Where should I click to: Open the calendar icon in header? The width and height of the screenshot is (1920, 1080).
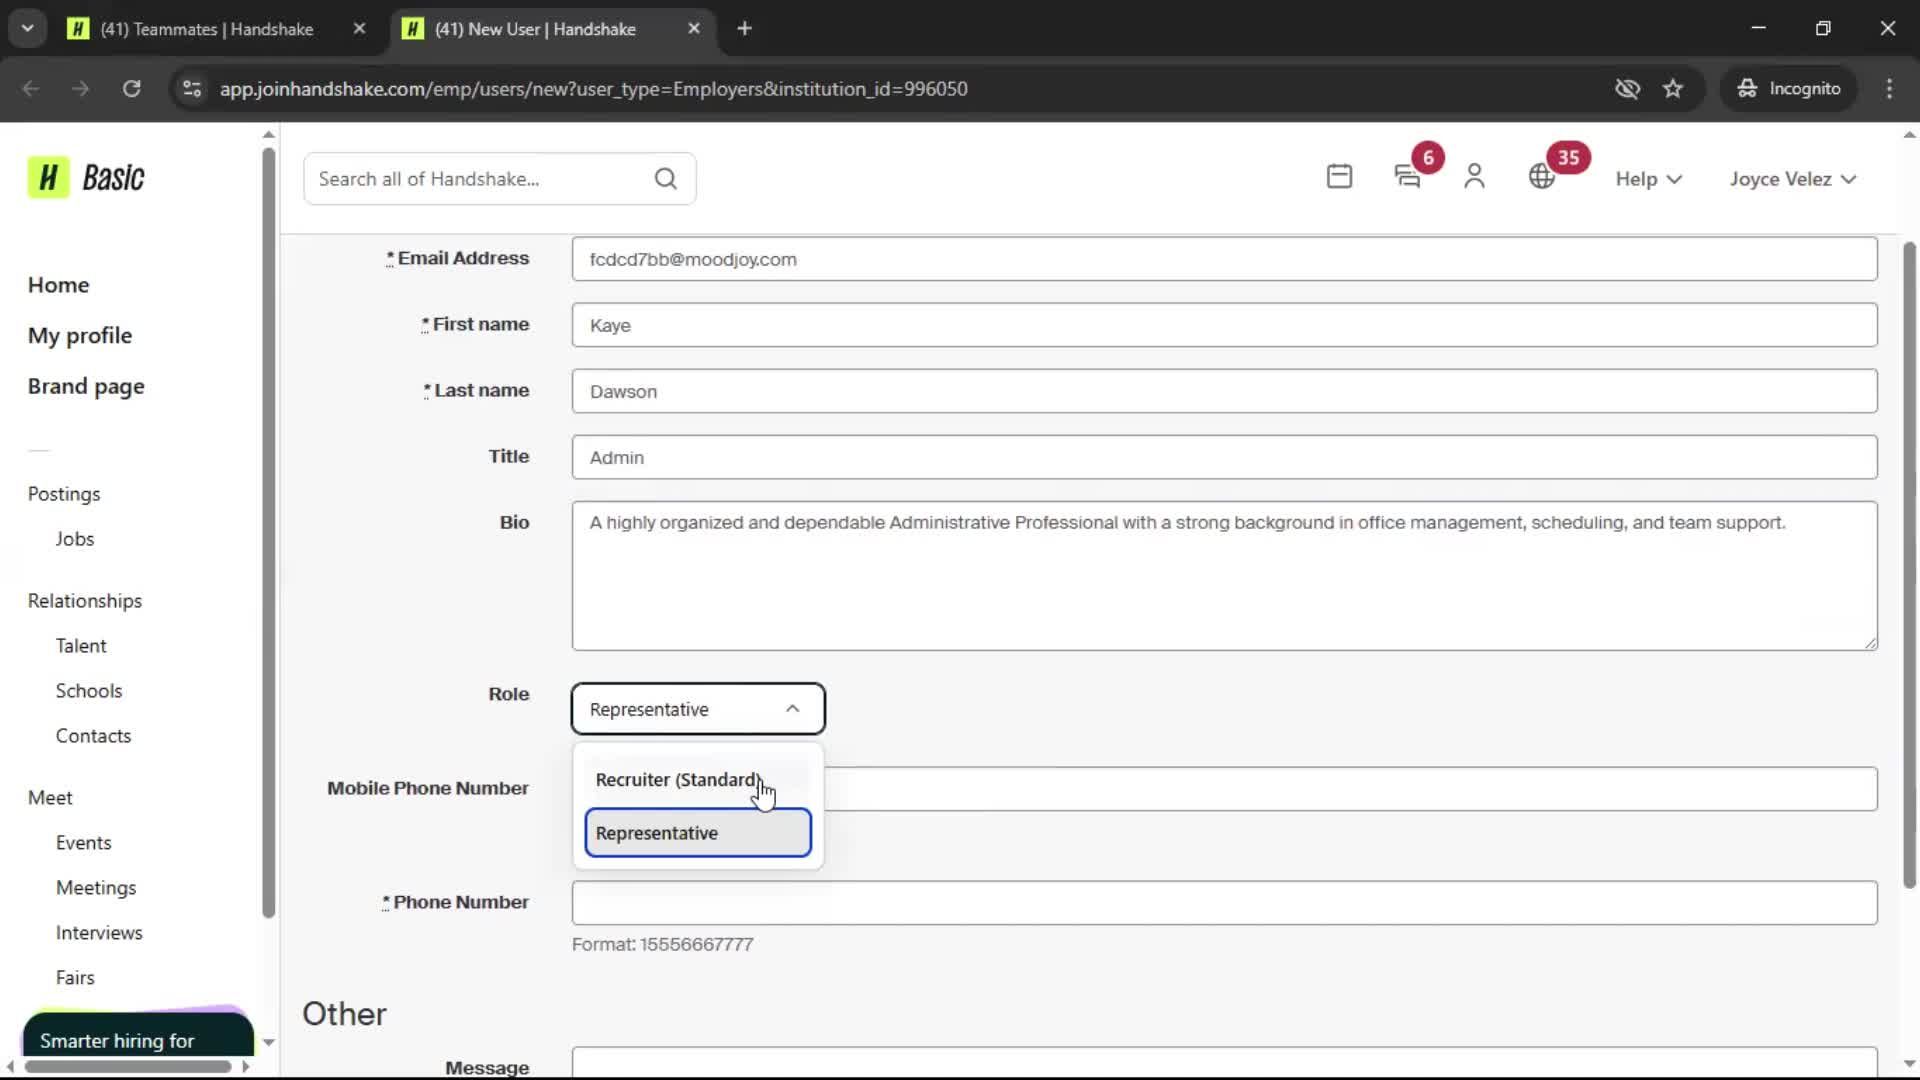[1339, 177]
